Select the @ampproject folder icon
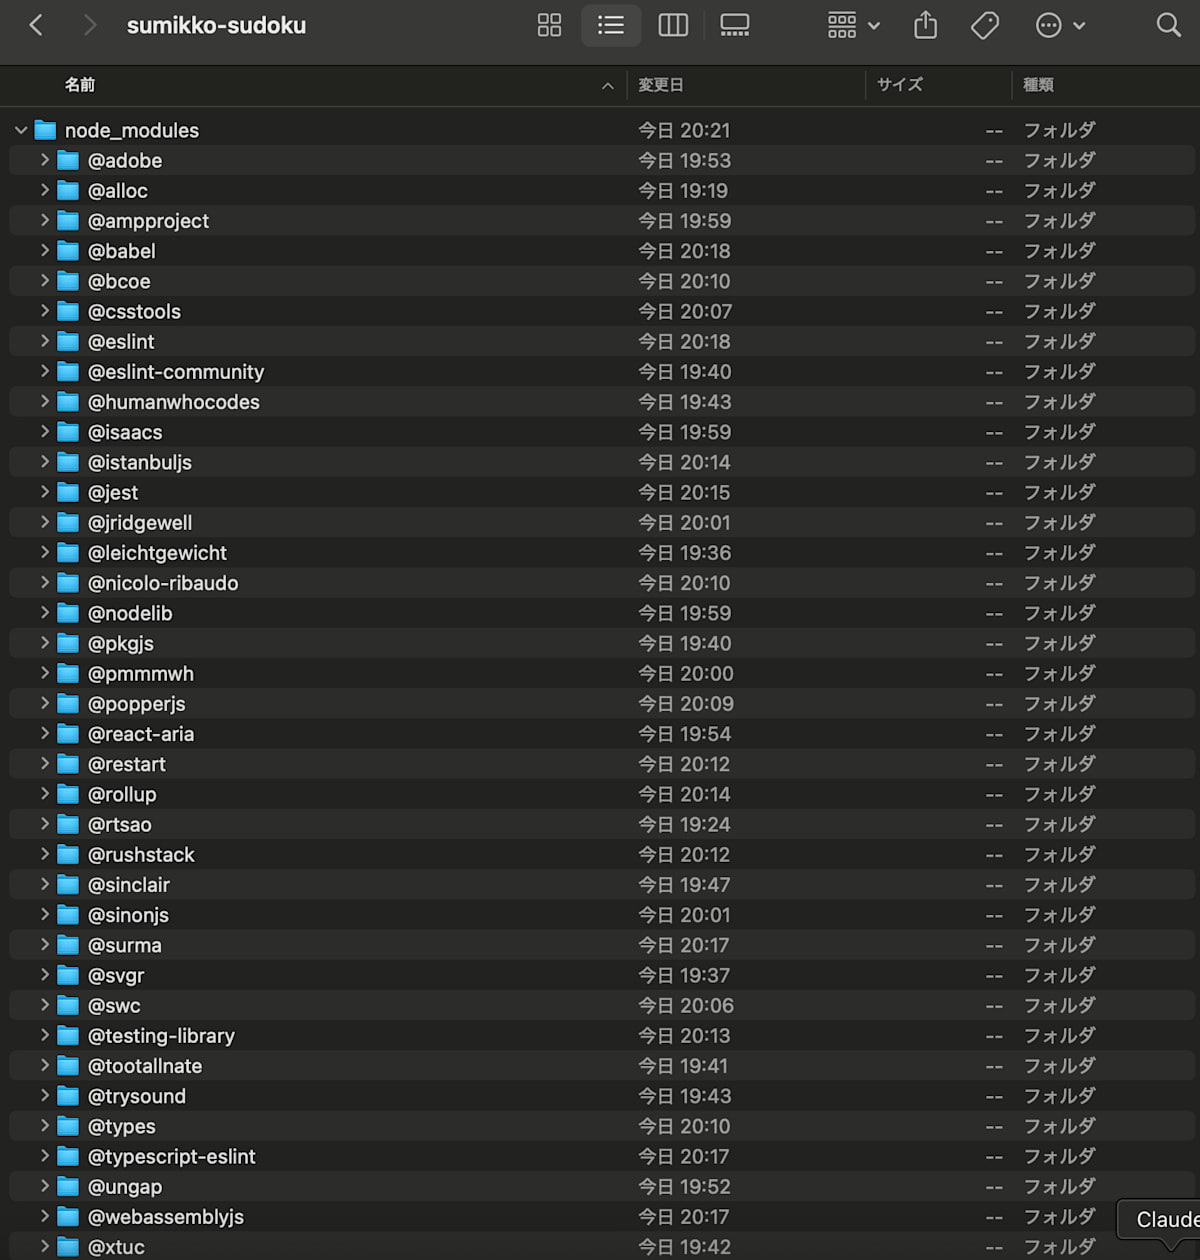The image size is (1200, 1260). [68, 221]
